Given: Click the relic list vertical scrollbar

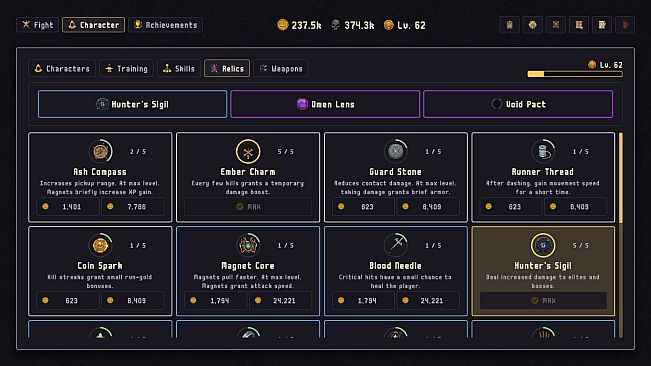Looking at the screenshot, I should tap(621, 234).
